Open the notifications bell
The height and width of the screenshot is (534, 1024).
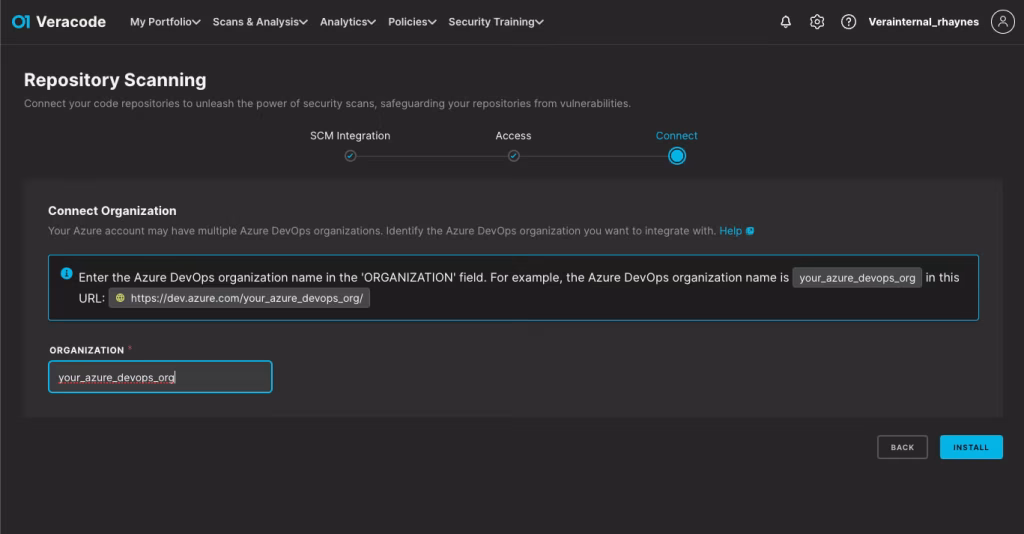pyautogui.click(x=786, y=22)
